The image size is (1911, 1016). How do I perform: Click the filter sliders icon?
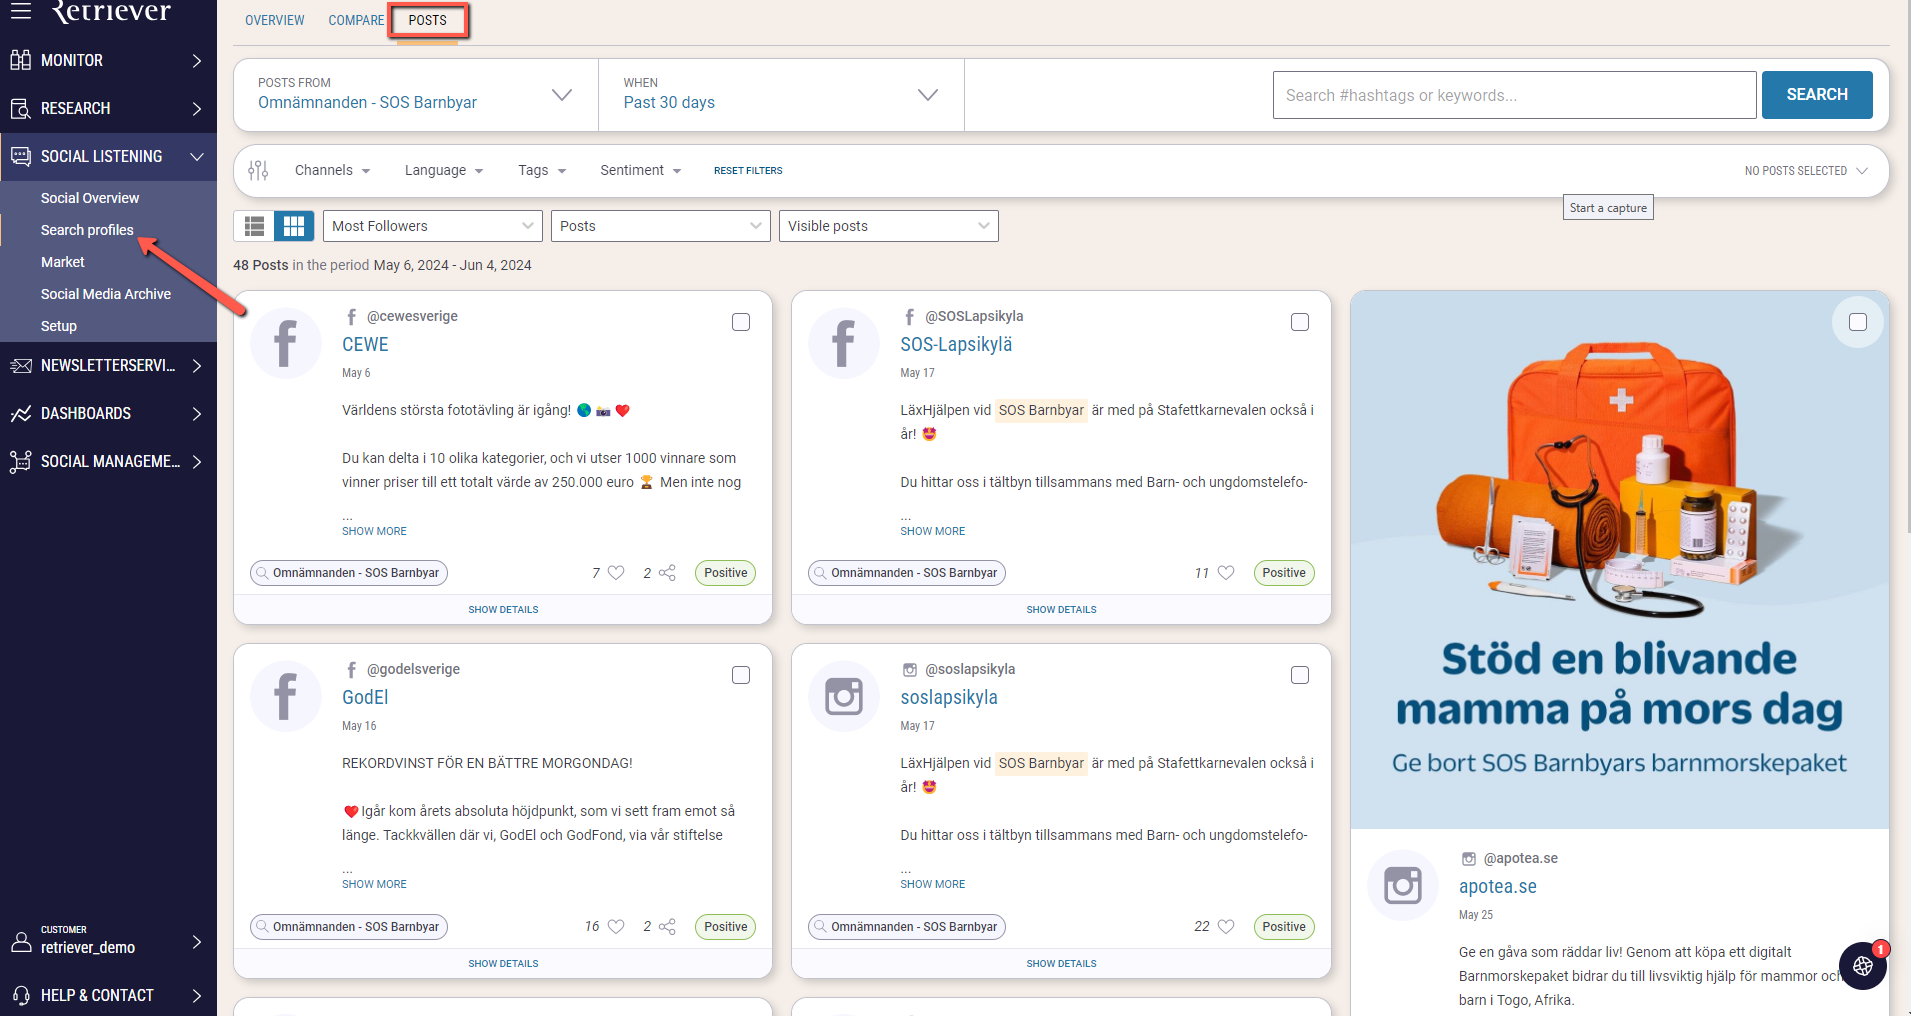point(258,170)
